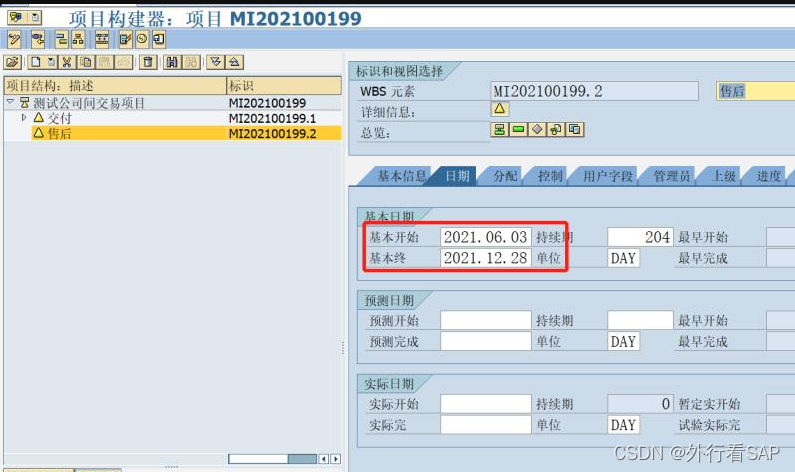Open the 控制 tab

551,176
